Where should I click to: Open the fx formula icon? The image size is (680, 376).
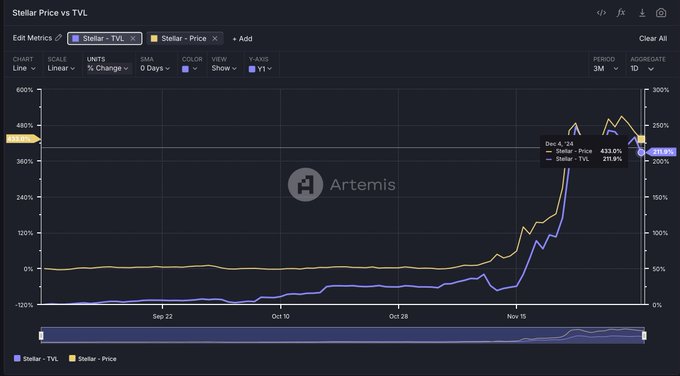tap(621, 13)
